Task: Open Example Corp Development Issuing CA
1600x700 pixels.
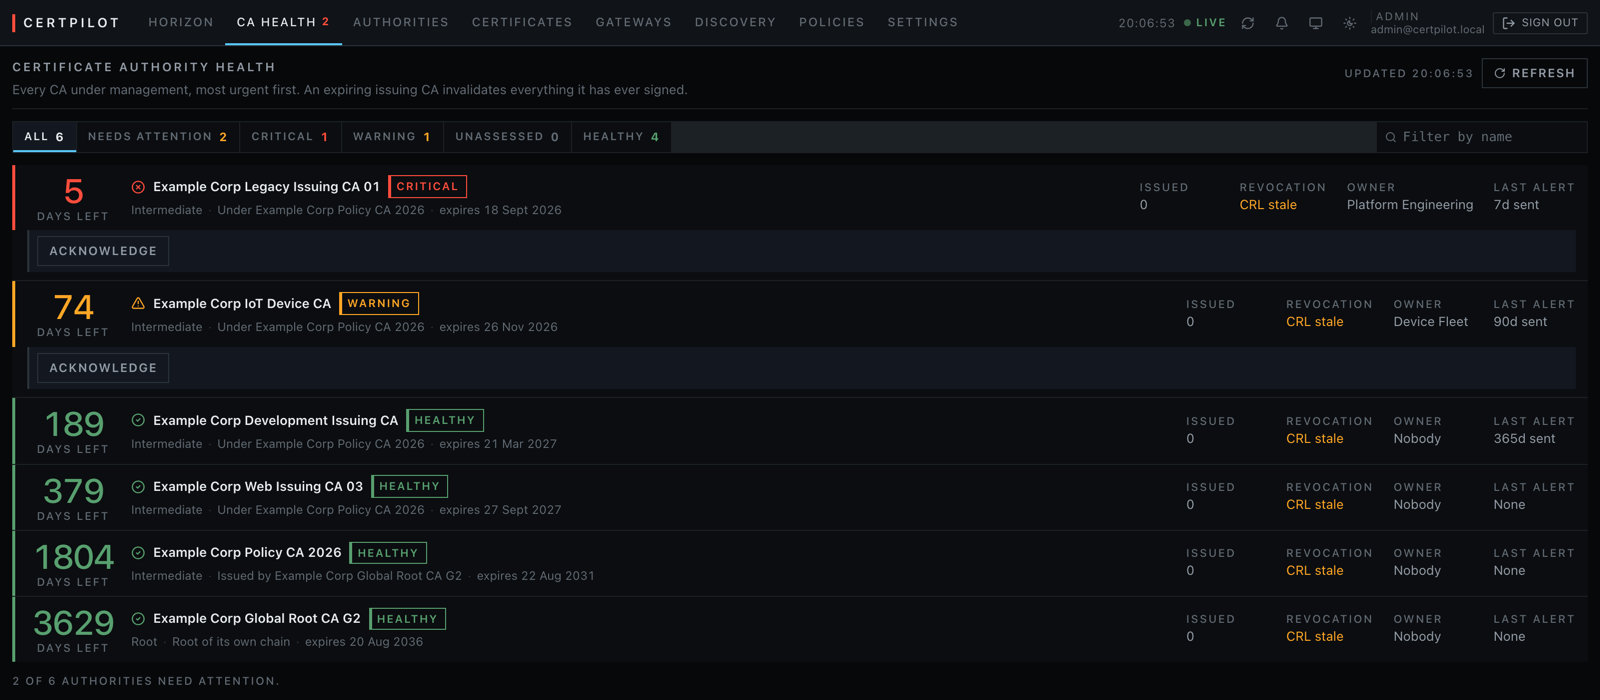Action: [x=276, y=420]
